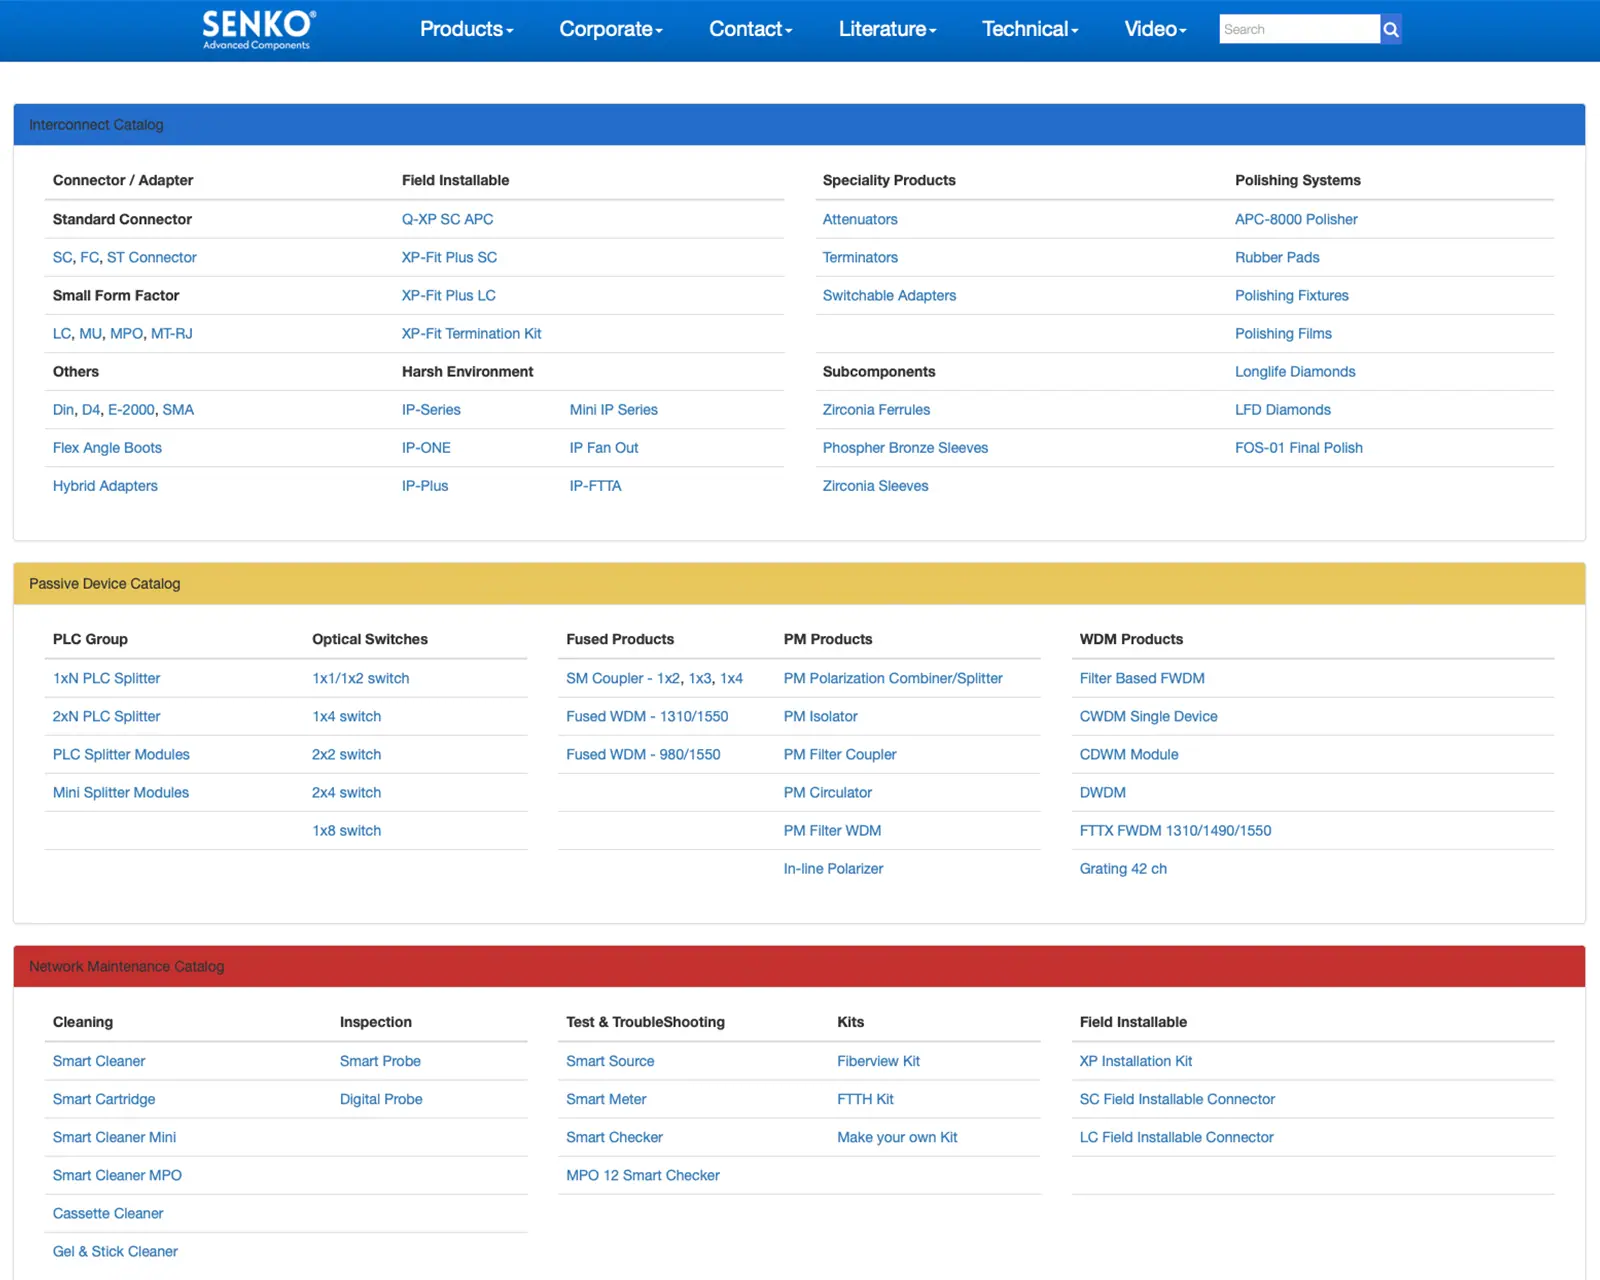The image size is (1600, 1280).
Task: Open the Terminators link
Action: pos(860,257)
